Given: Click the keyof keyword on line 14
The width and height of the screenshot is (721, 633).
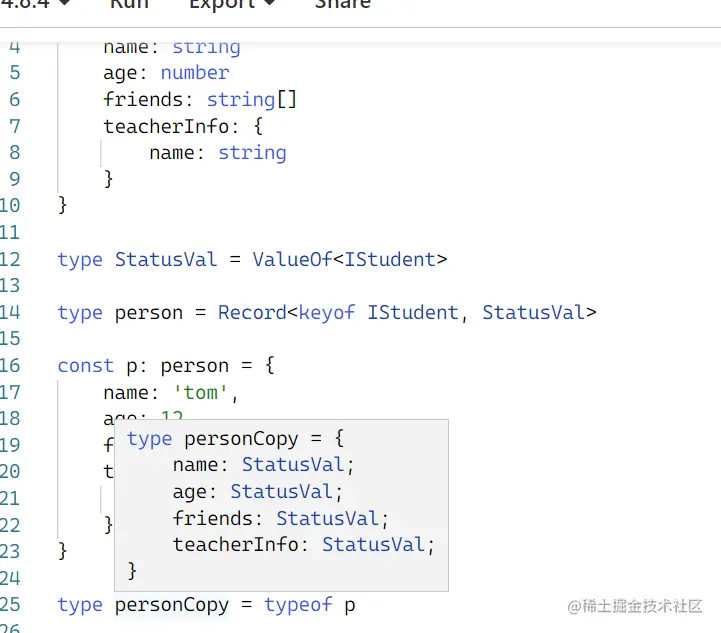Looking at the screenshot, I should tap(327, 312).
